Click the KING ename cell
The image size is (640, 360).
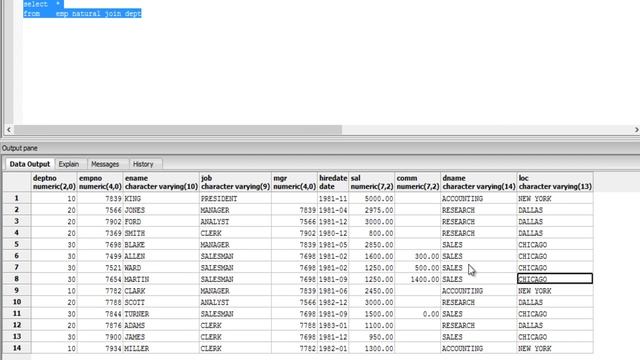click(x=161, y=199)
